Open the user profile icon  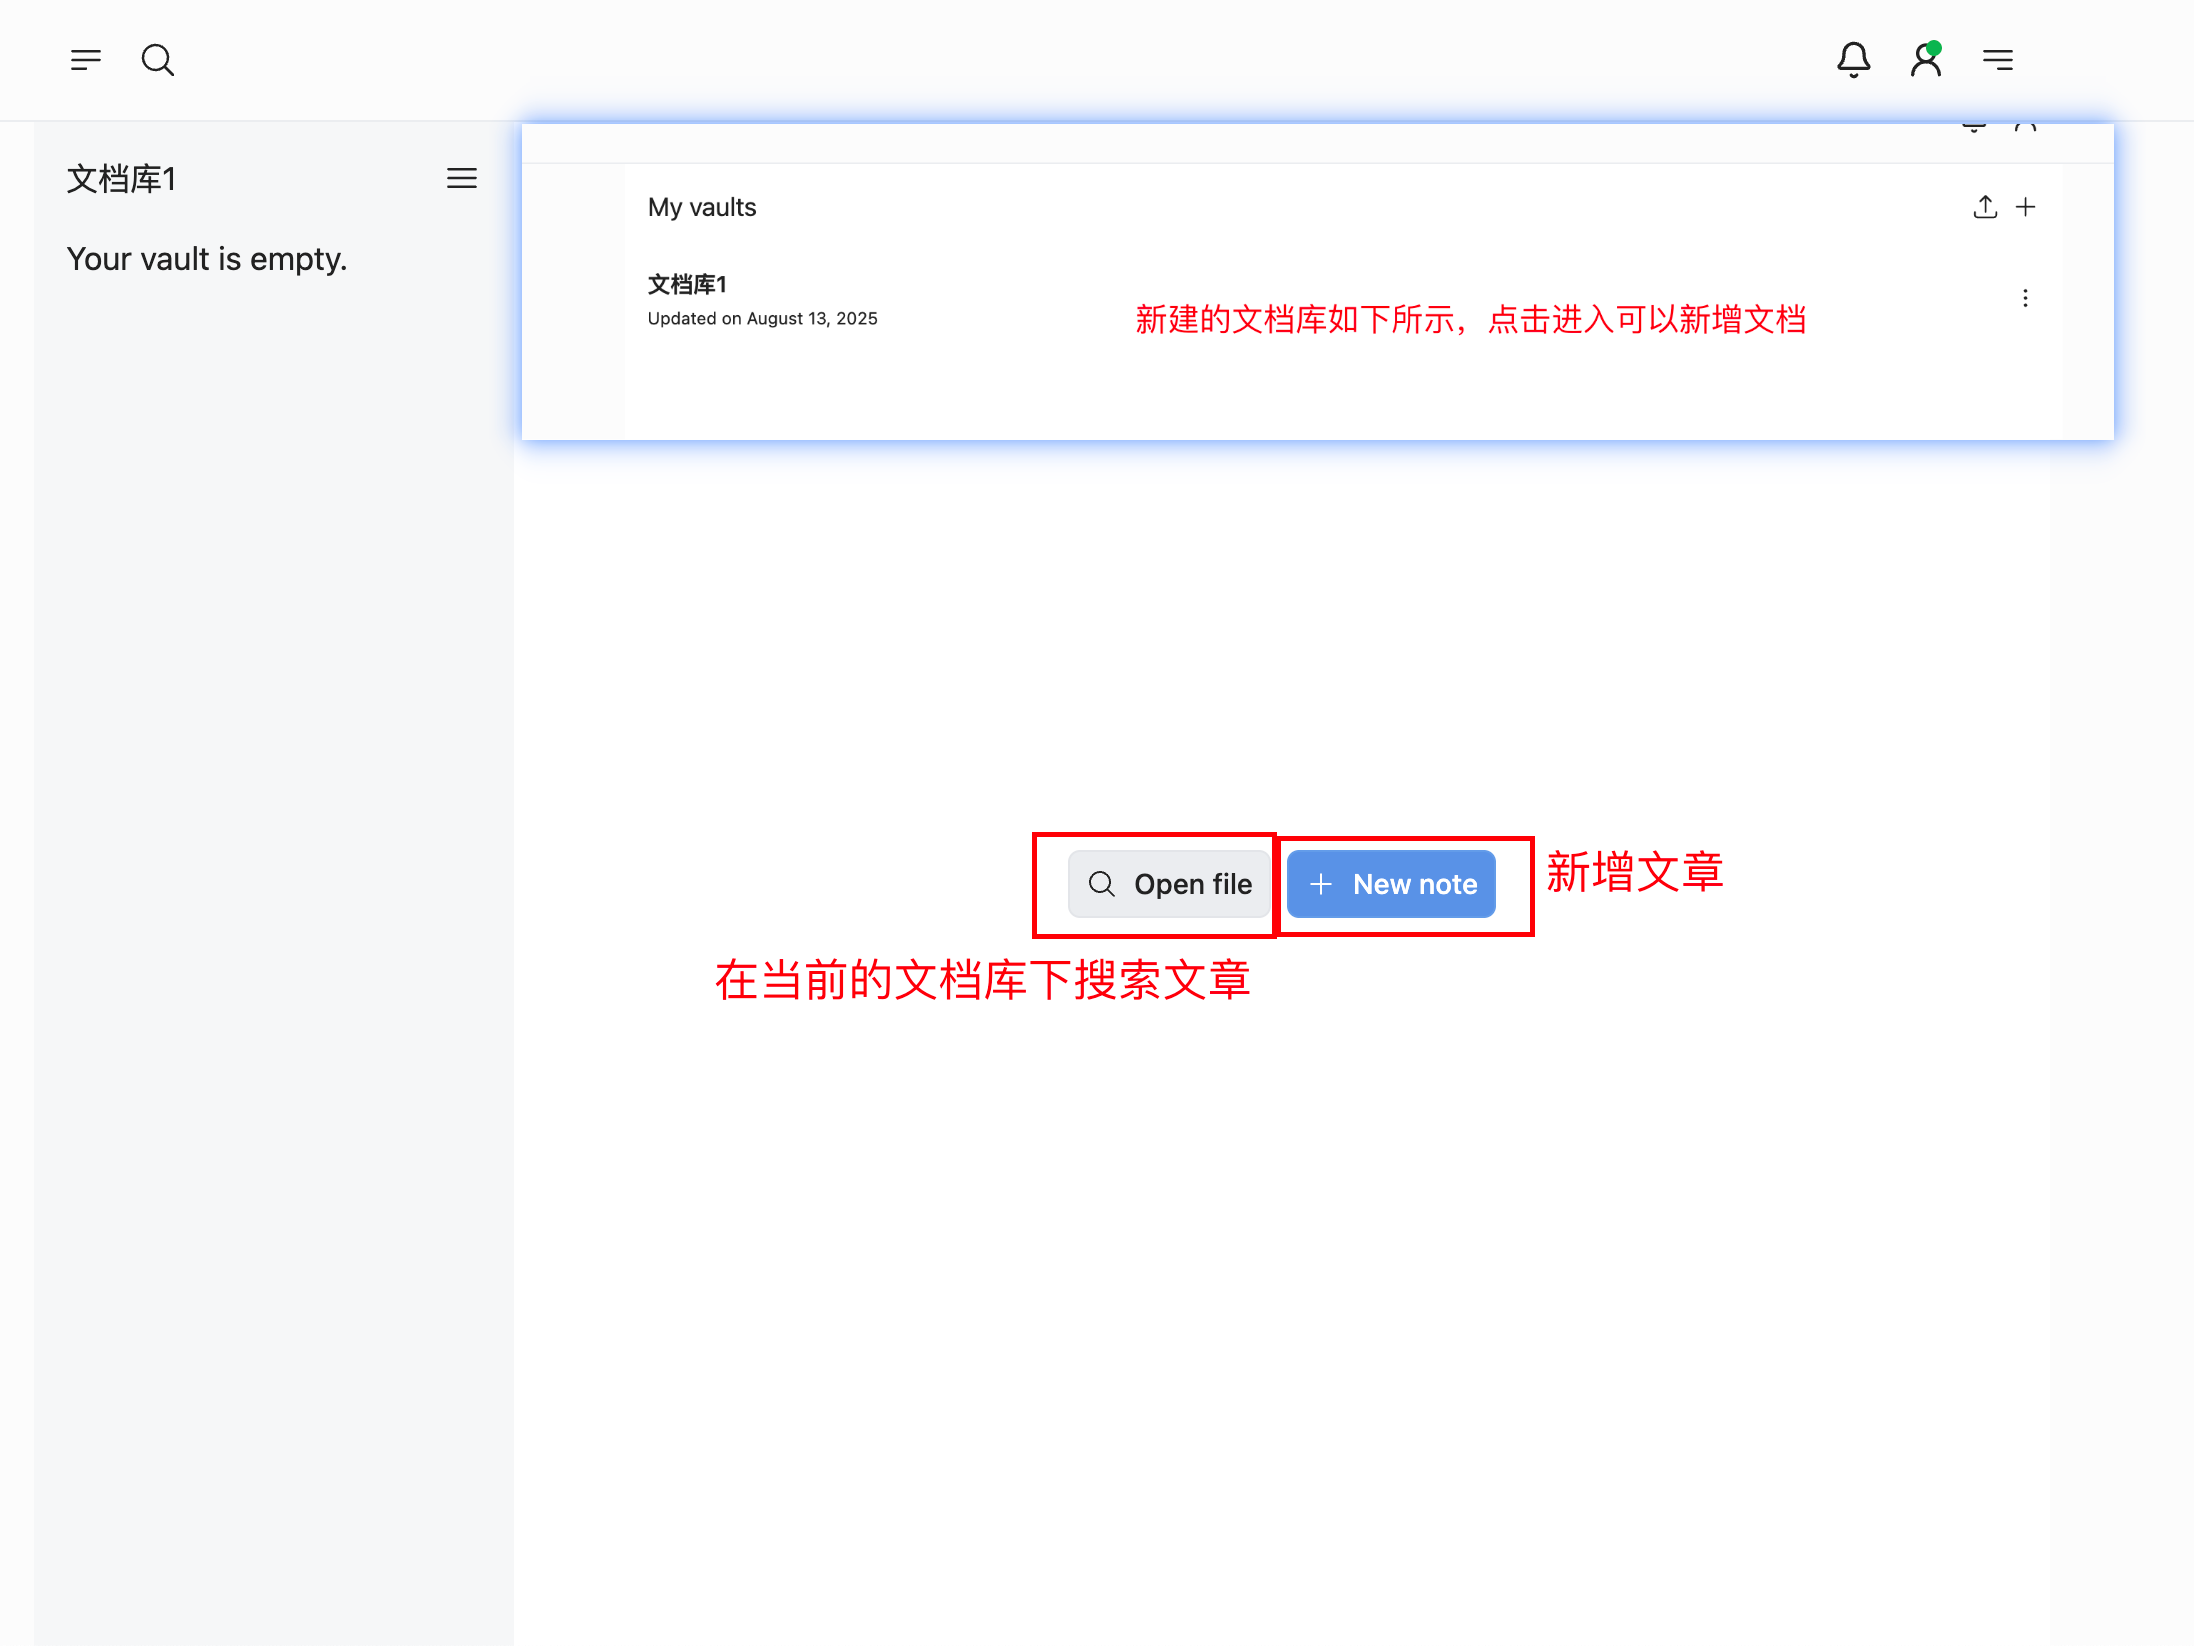point(1926,60)
